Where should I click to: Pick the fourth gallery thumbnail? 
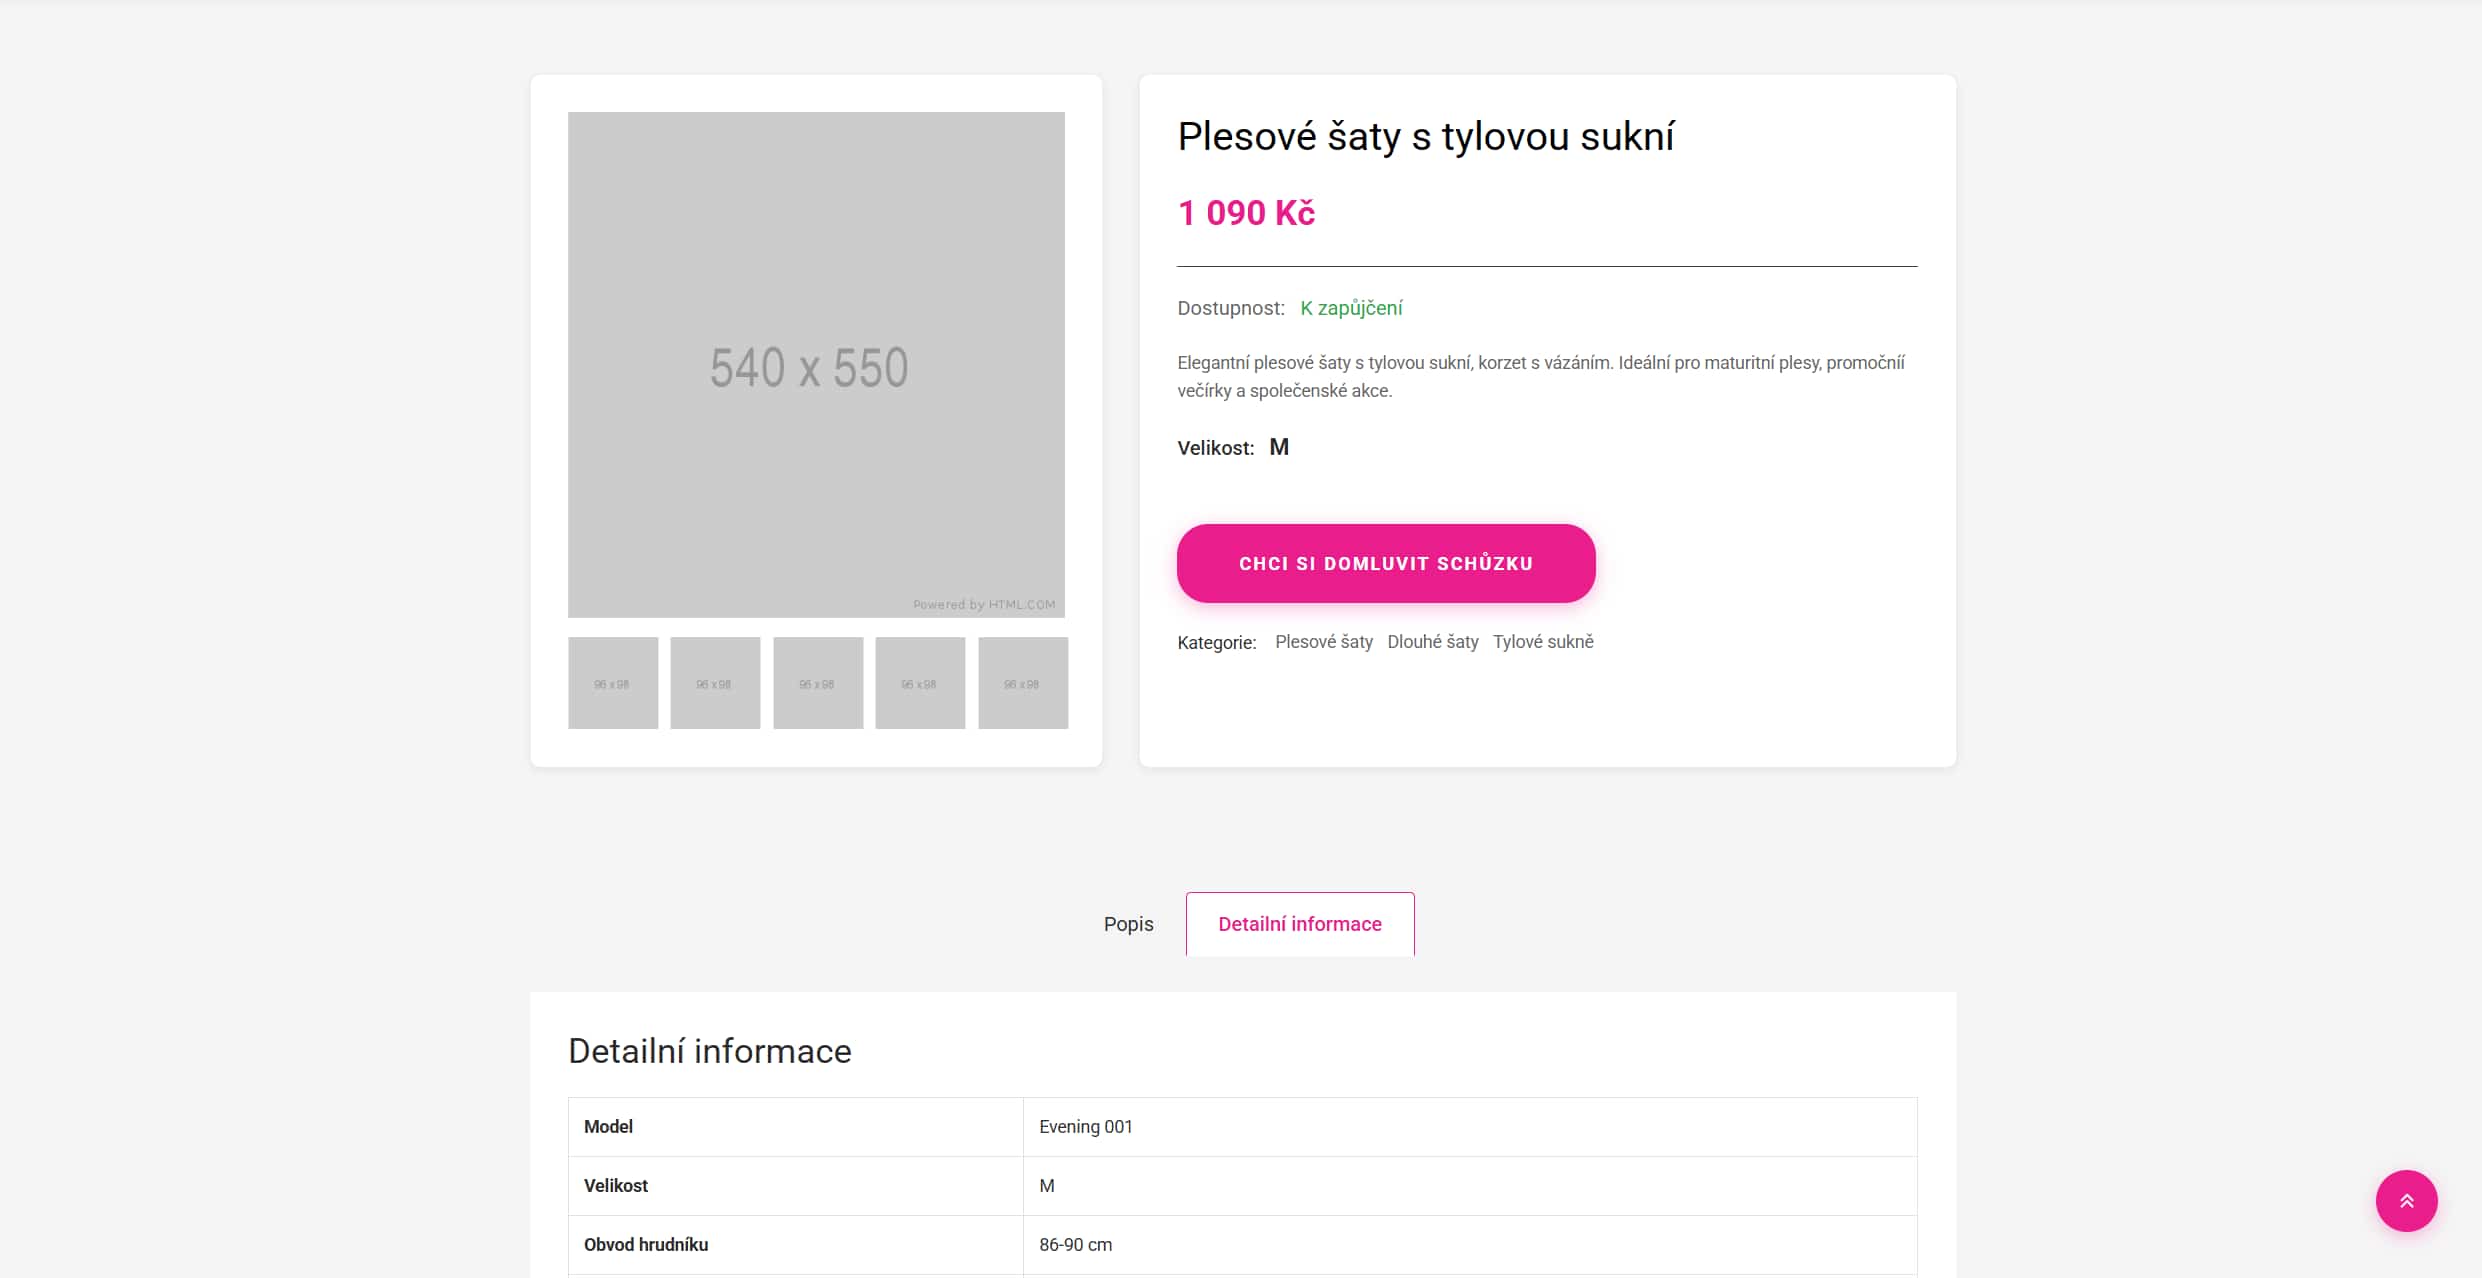click(x=920, y=683)
